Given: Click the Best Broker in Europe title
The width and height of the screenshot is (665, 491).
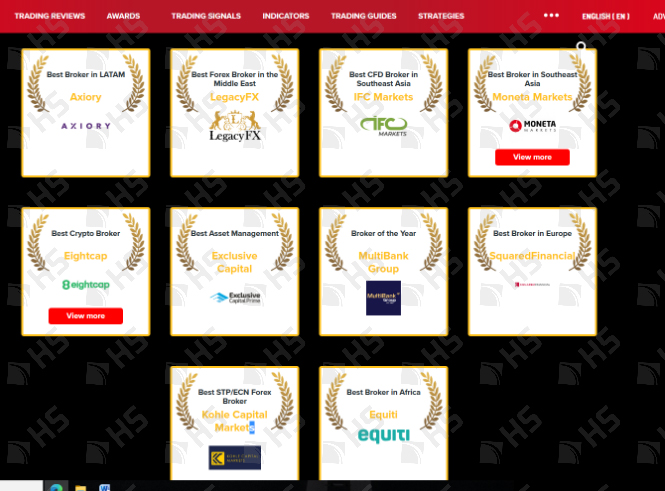Looking at the screenshot, I should (532, 234).
